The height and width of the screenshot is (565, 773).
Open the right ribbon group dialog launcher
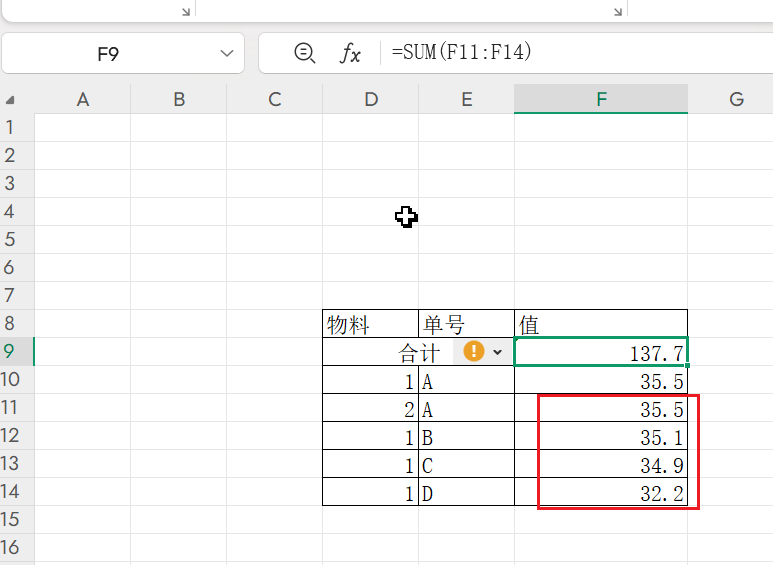point(619,11)
